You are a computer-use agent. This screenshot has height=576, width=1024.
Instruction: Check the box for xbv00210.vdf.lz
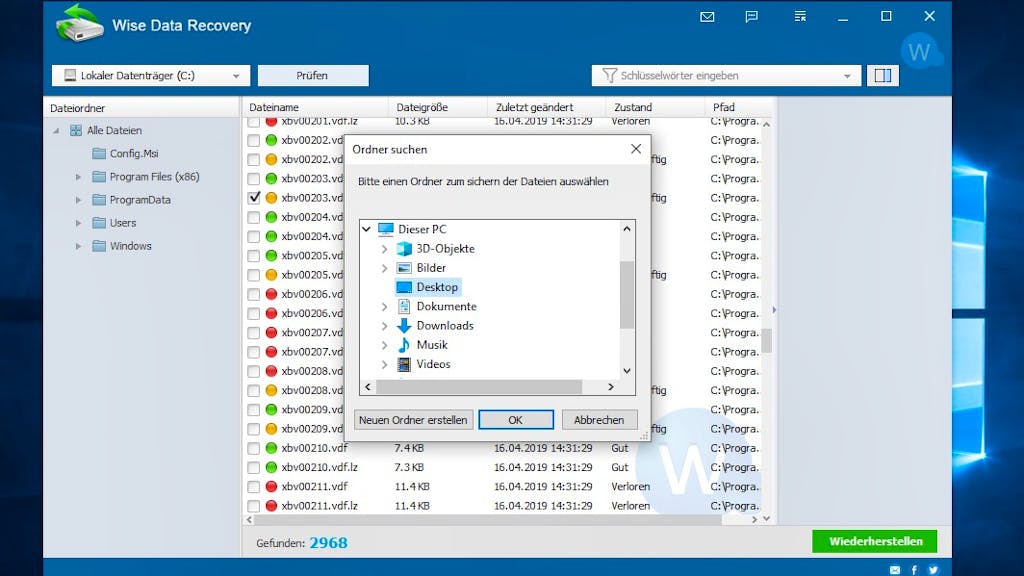click(253, 468)
